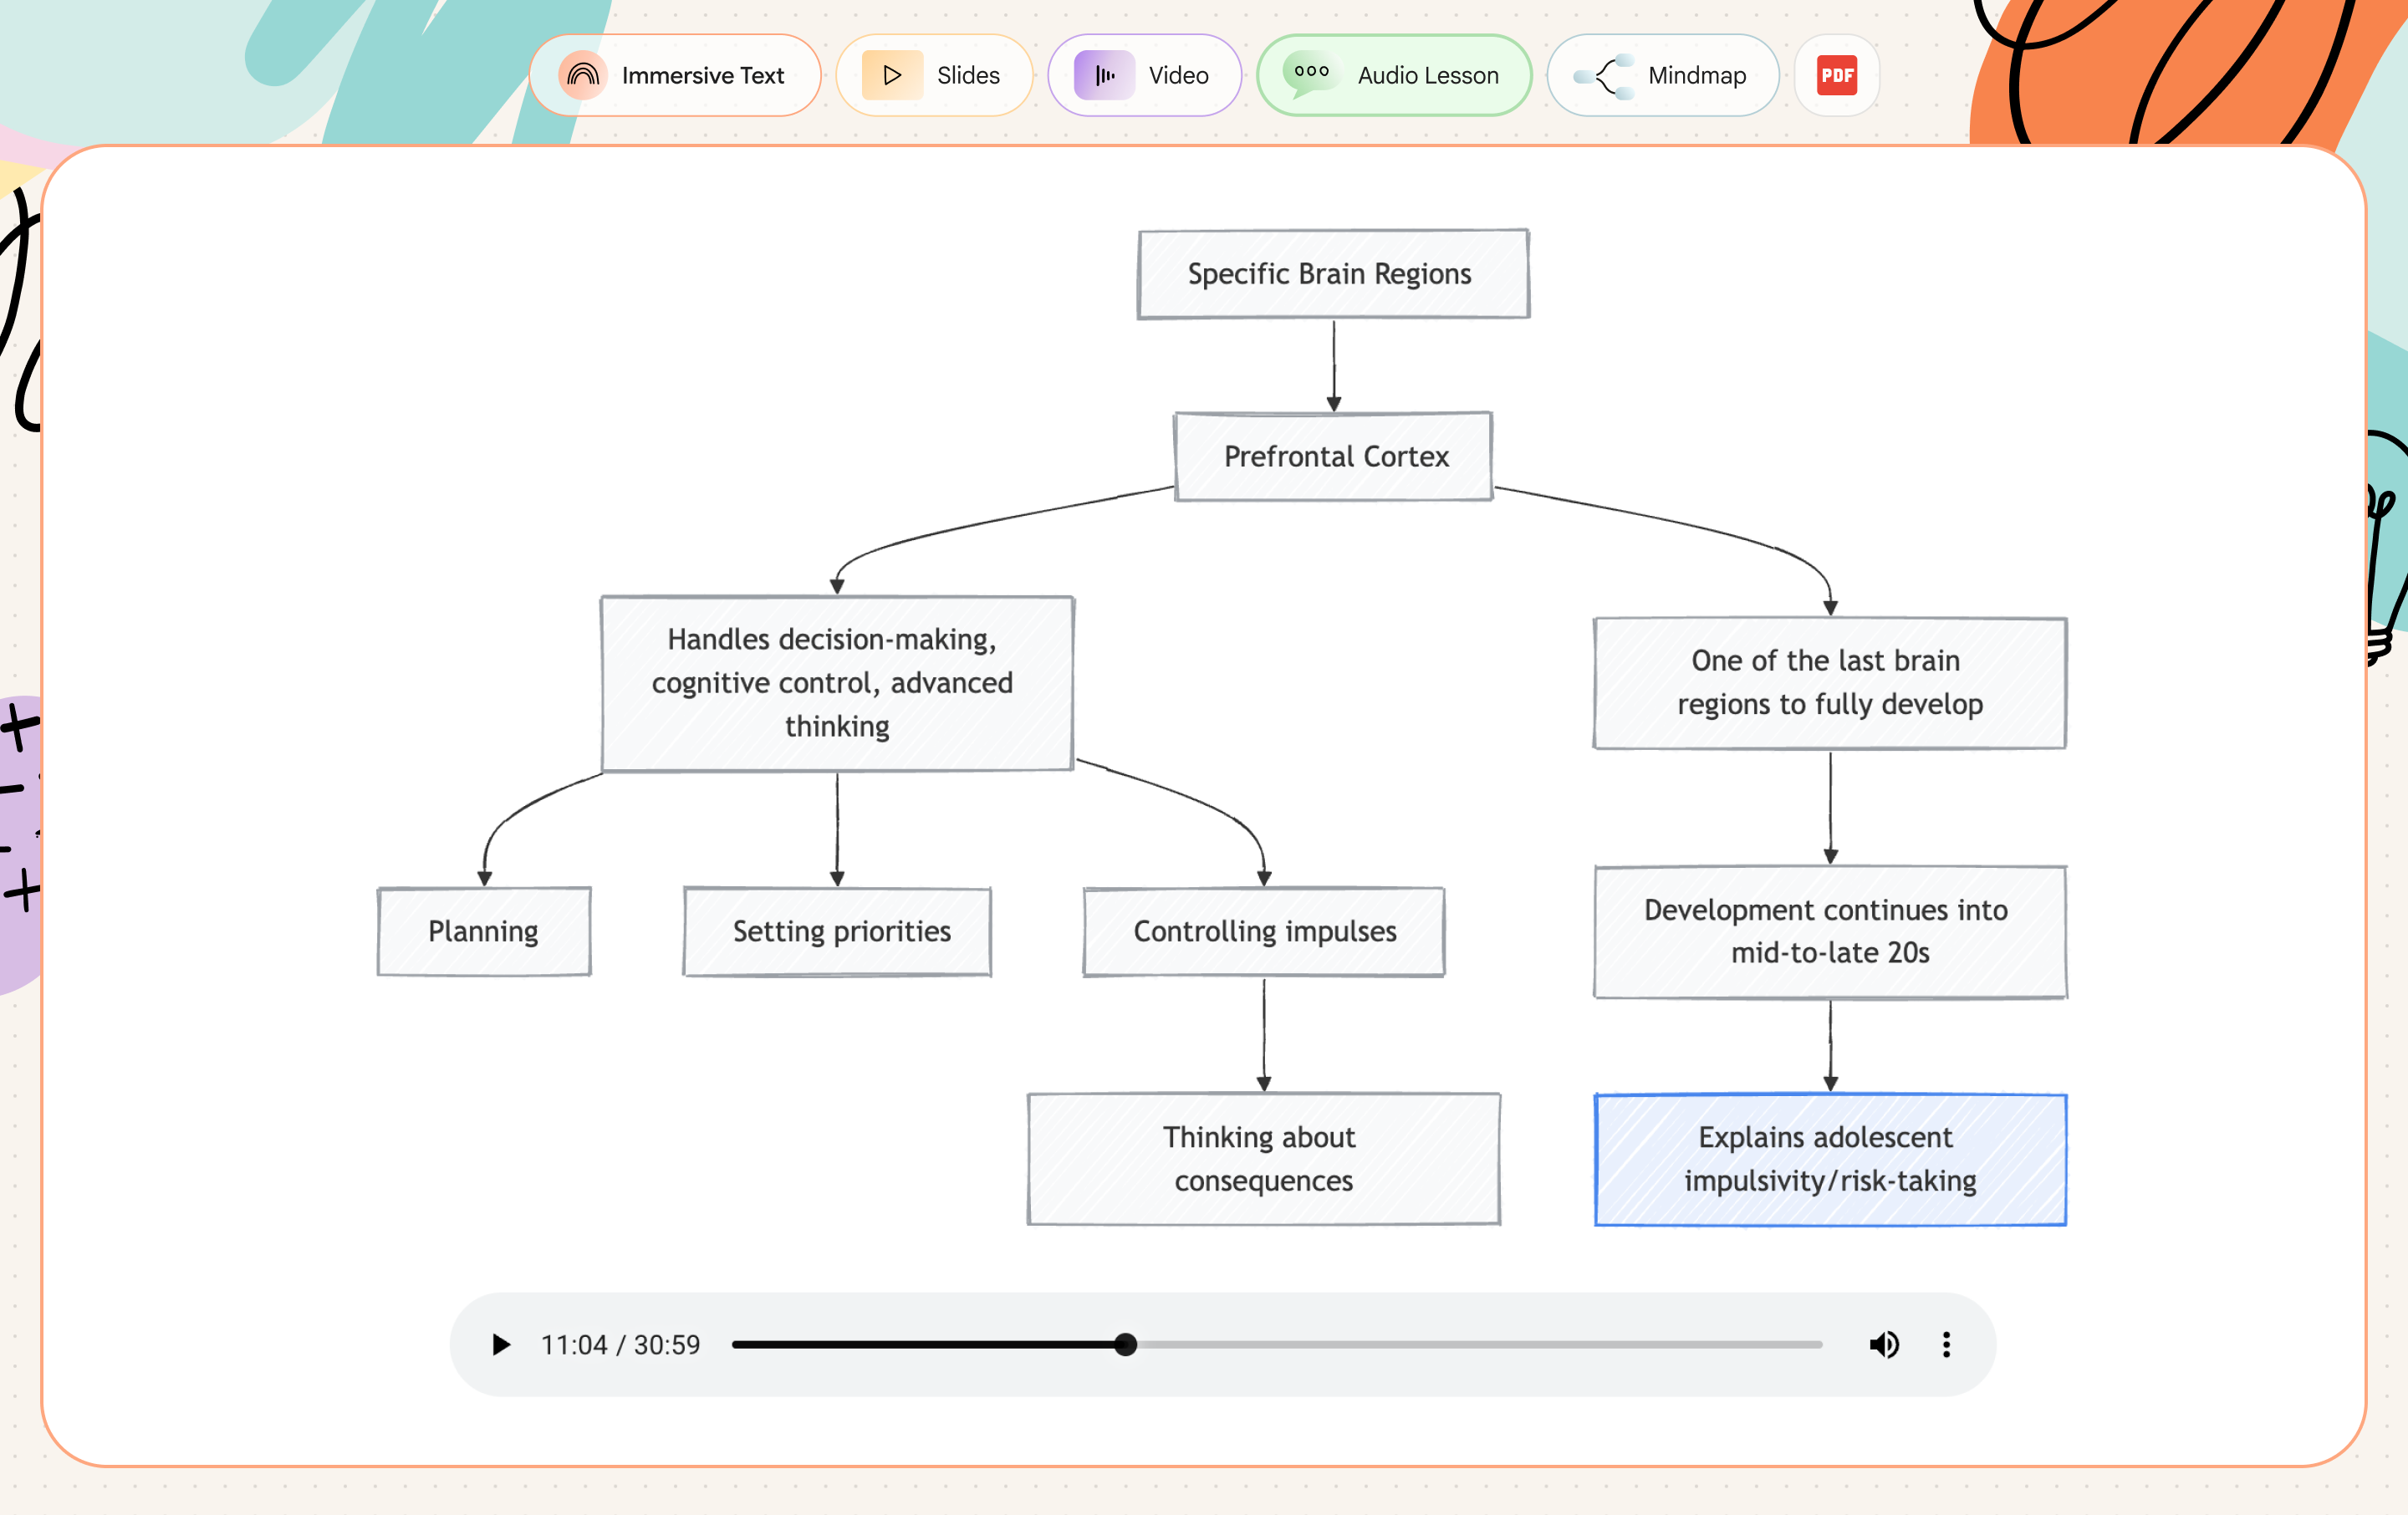This screenshot has width=2408, height=1515.
Task: Select the Prefrontal Cortex node
Action: pos(1333,456)
